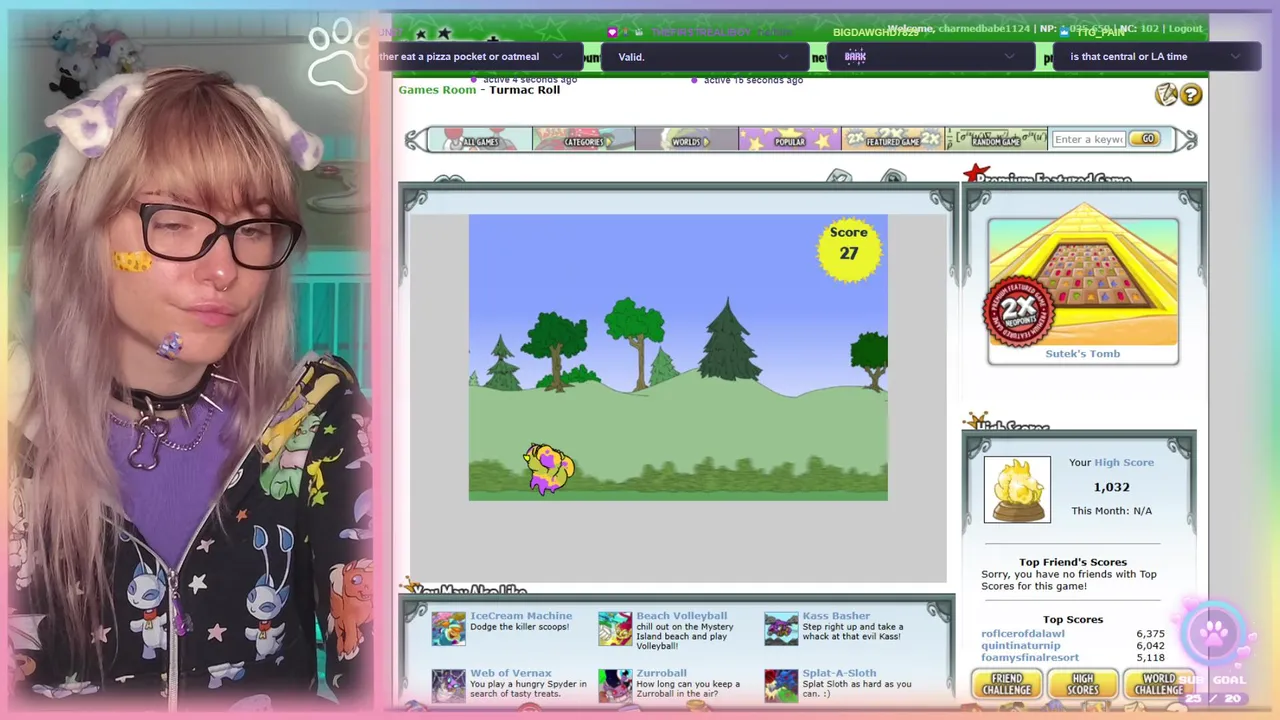Click chat username BIGDAWGHD7823
This screenshot has width=1280, height=720.
[x=875, y=33]
